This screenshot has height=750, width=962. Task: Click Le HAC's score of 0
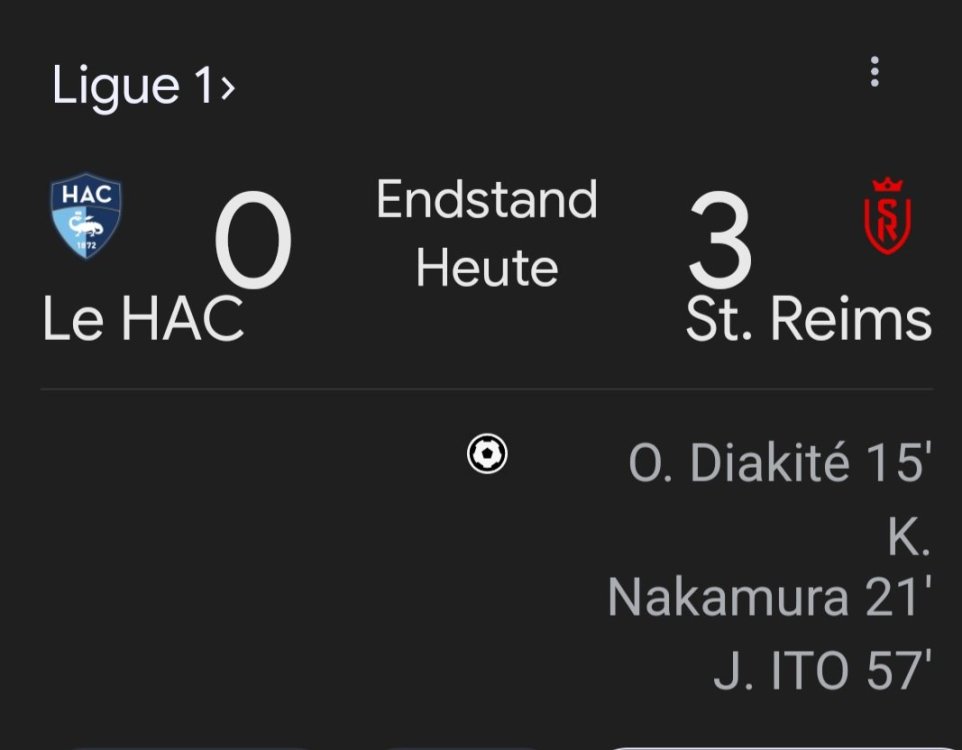[253, 243]
